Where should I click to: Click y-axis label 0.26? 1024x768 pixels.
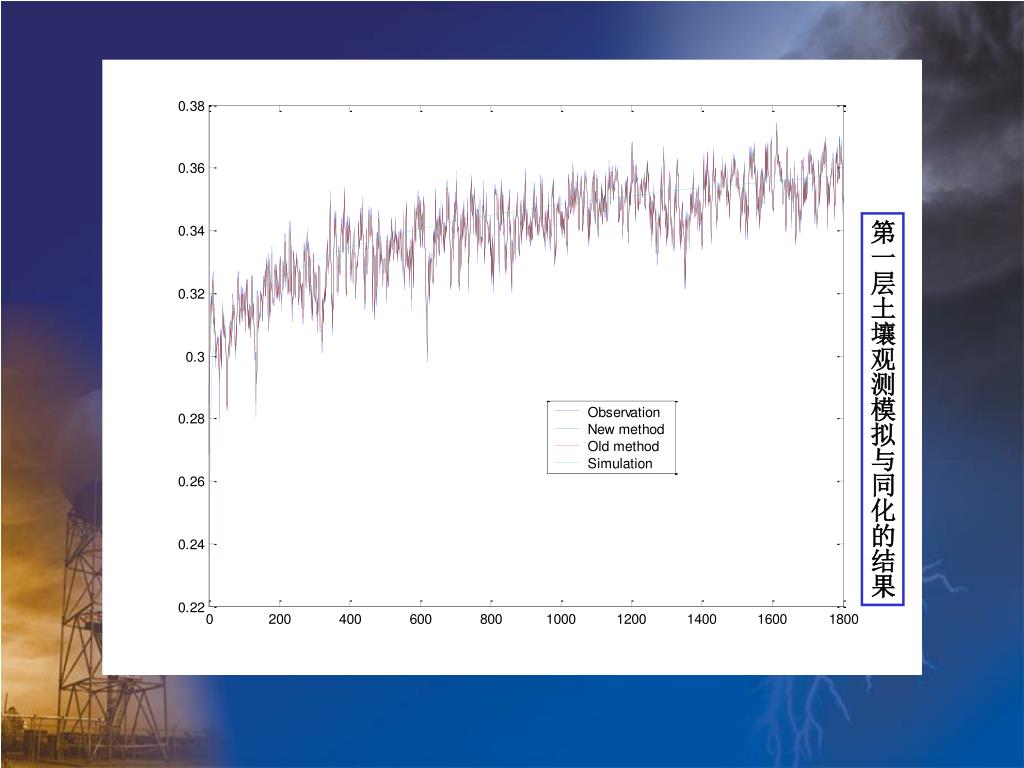pyautogui.click(x=191, y=481)
